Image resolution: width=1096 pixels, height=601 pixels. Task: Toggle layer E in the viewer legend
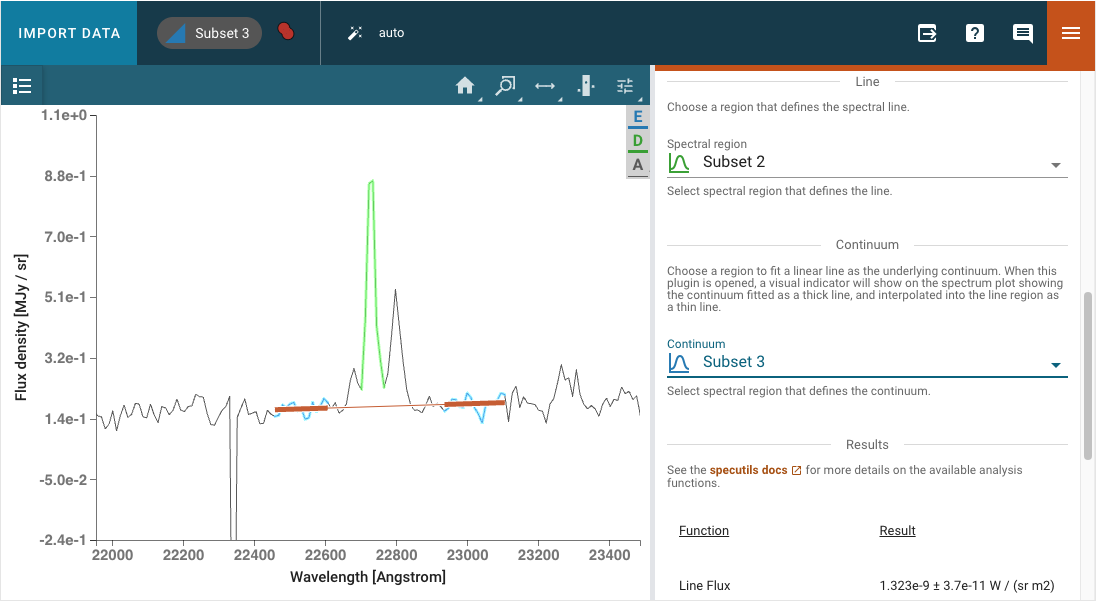637,117
